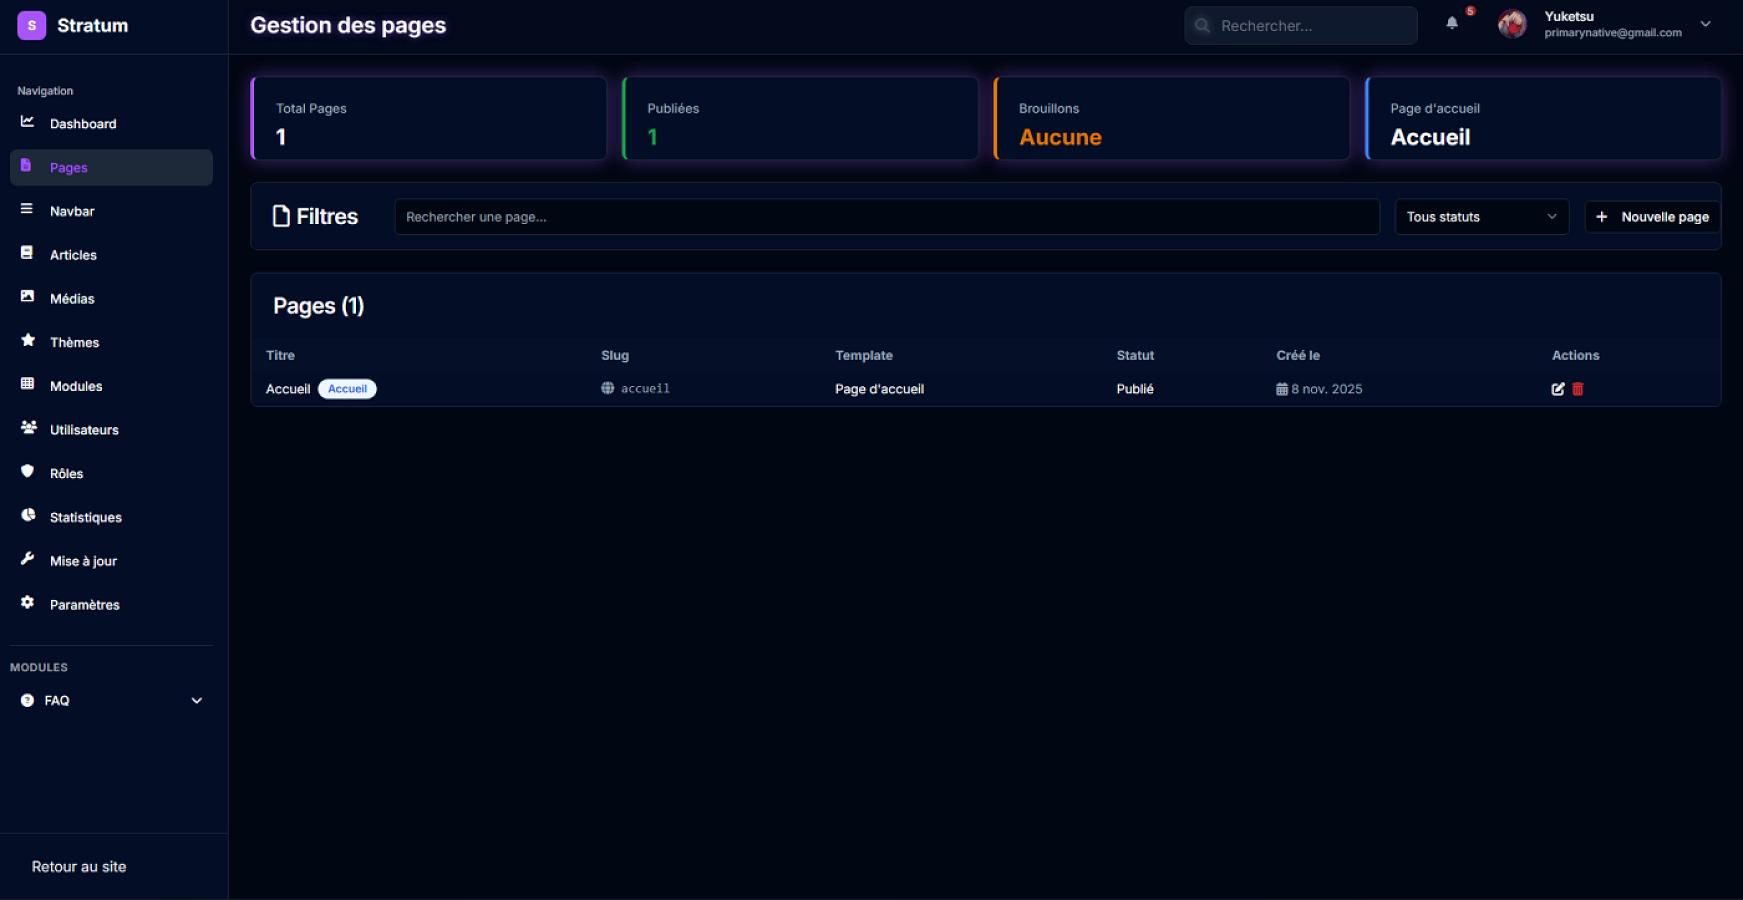Click the red delete trash icon
Screen dimensions: 1743x900
[1578, 389]
